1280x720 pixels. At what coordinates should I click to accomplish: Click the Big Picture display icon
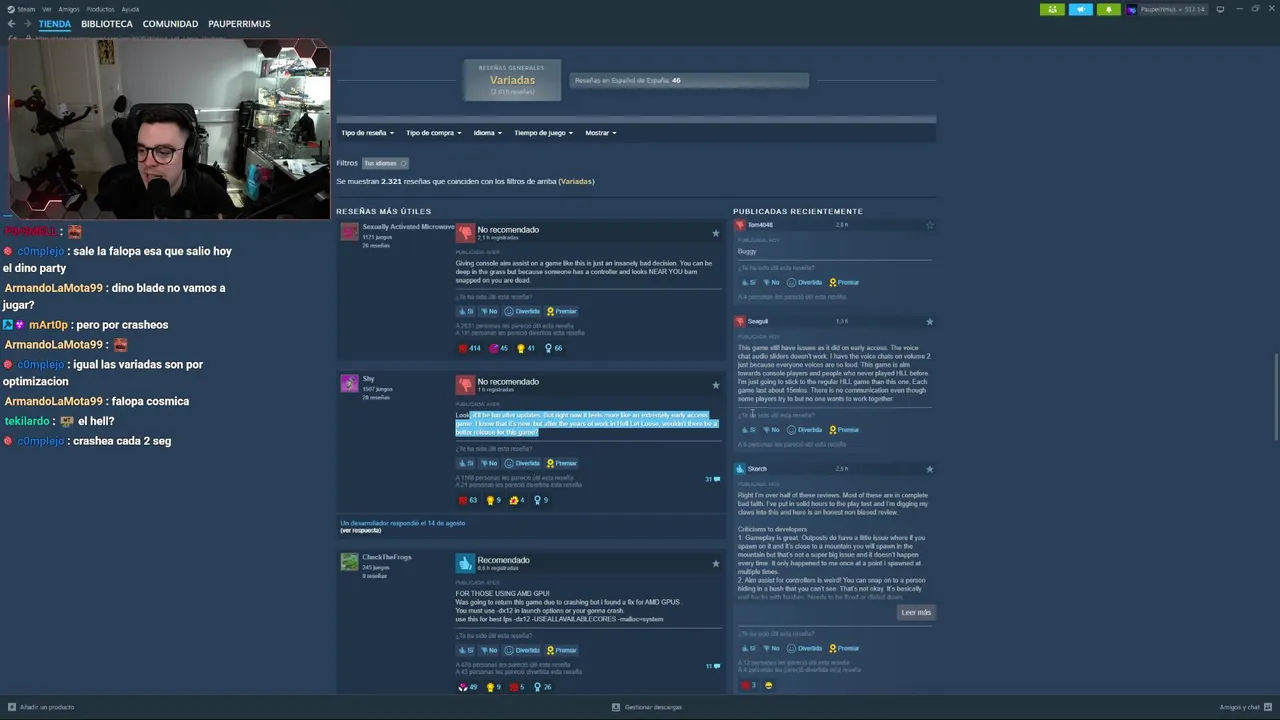[x=1220, y=9]
